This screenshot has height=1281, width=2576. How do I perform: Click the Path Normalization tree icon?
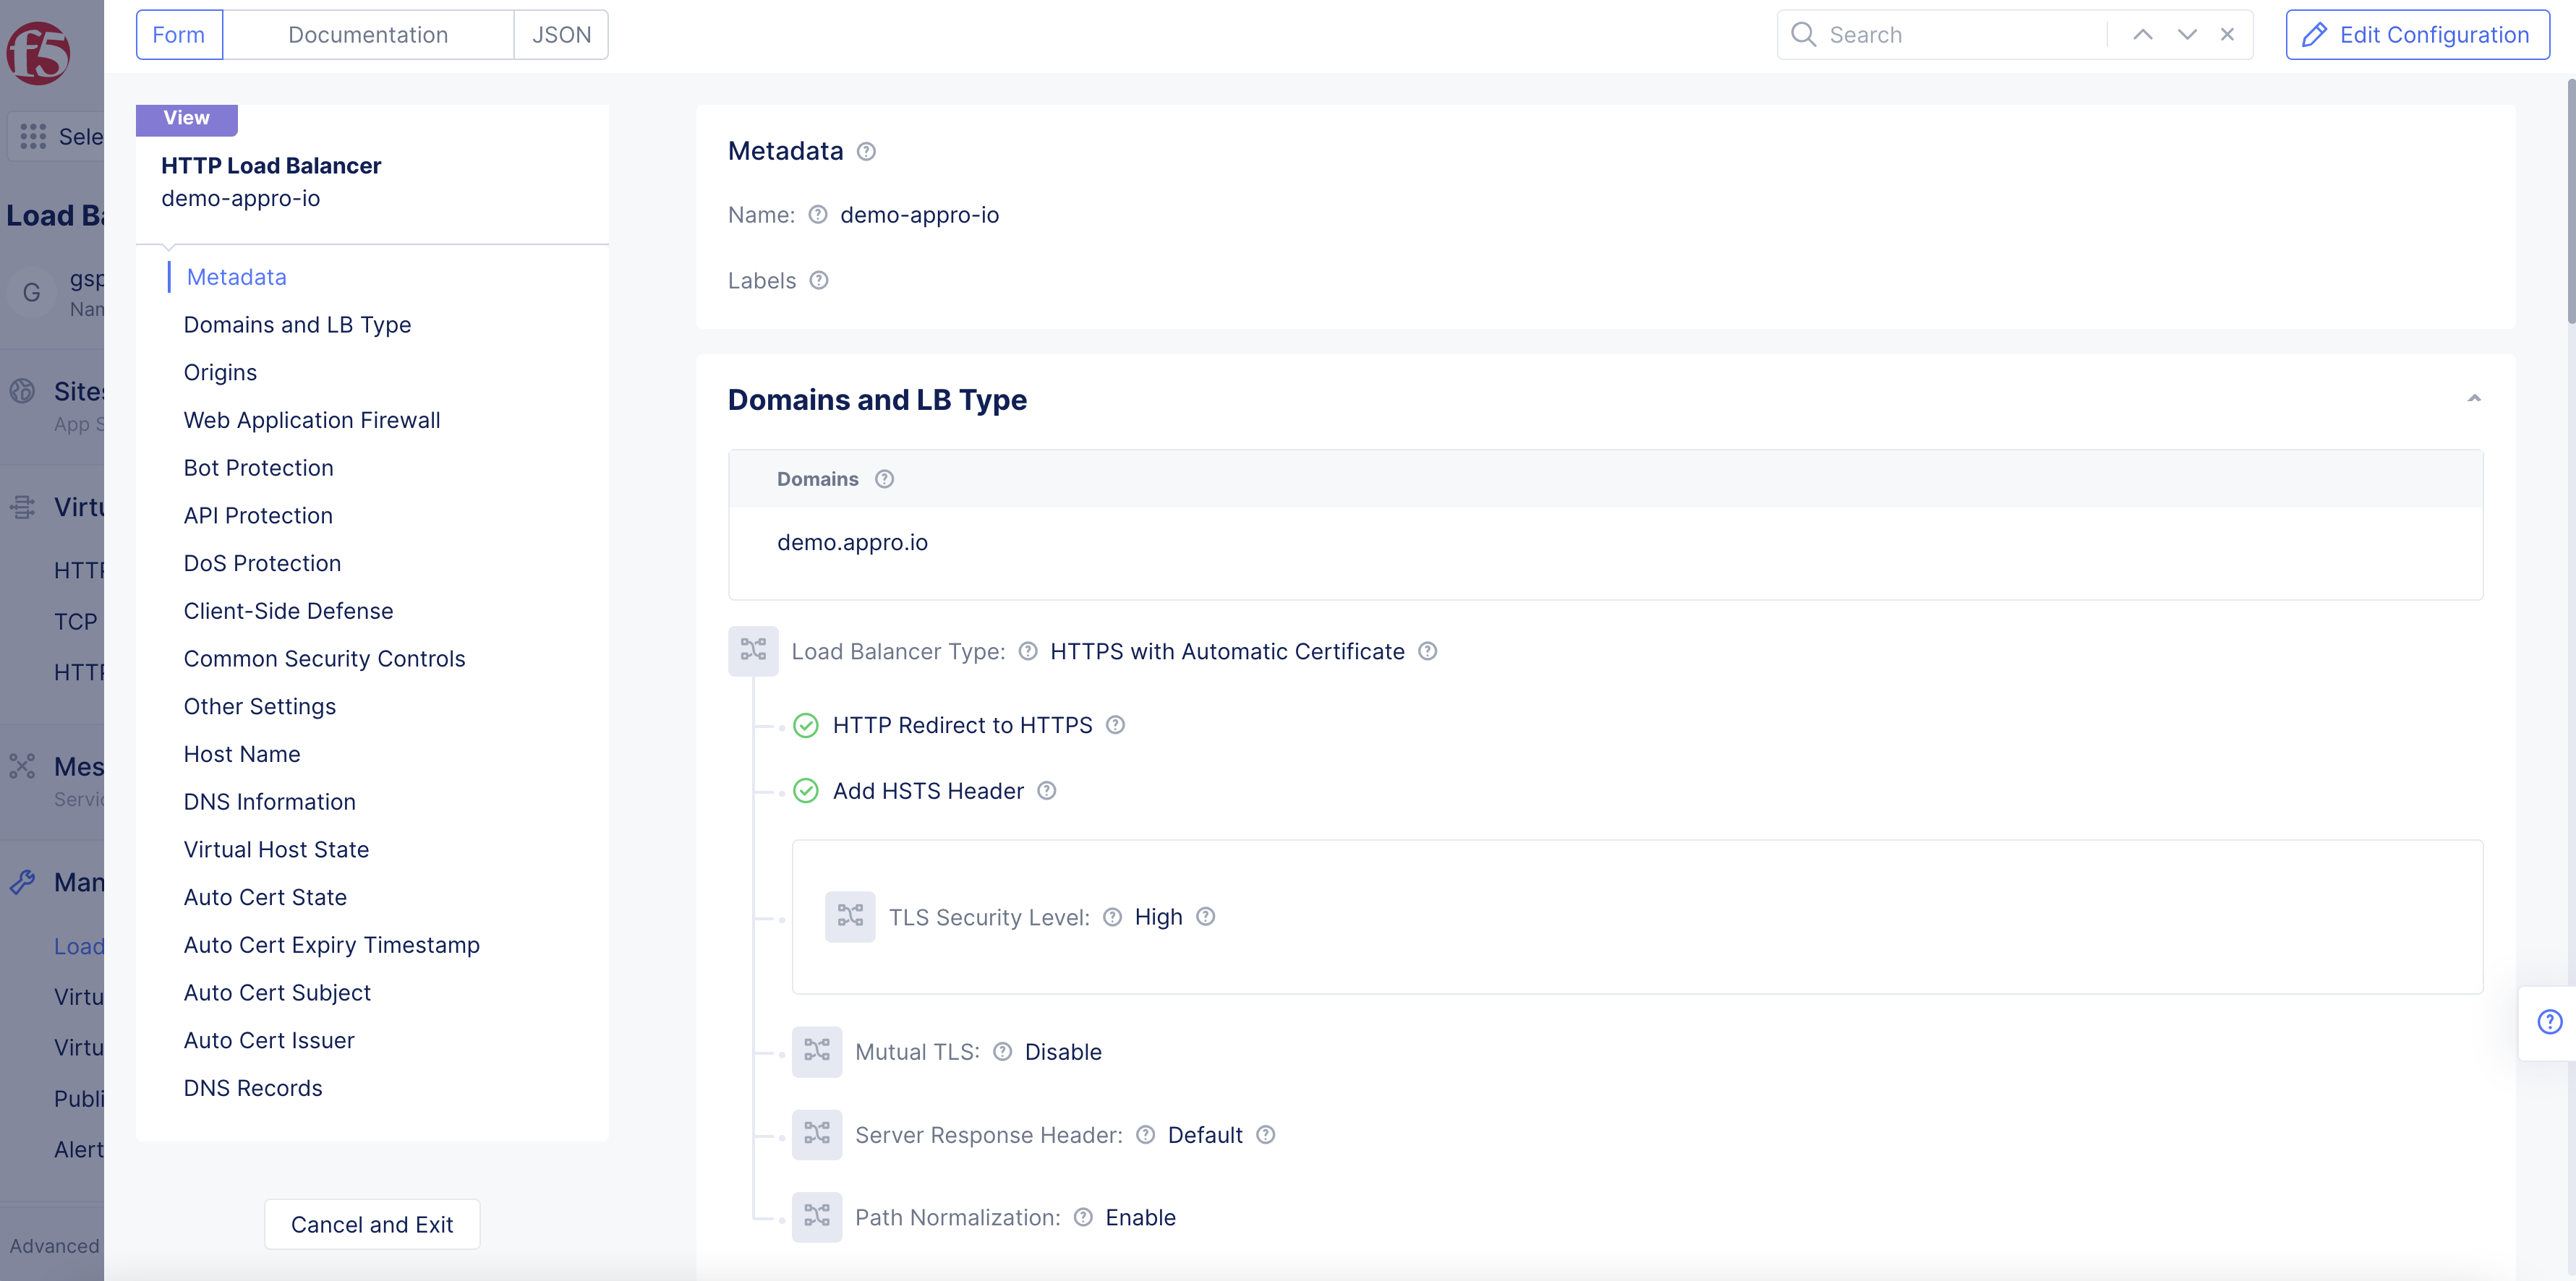[x=817, y=1217]
